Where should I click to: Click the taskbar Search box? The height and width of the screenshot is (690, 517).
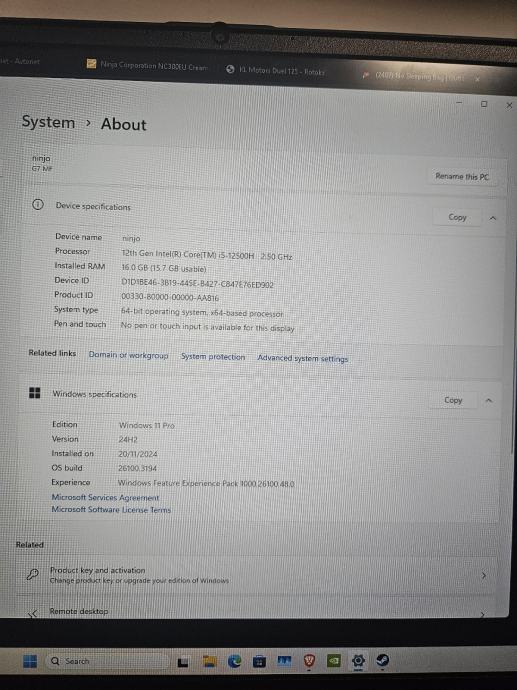(107, 661)
